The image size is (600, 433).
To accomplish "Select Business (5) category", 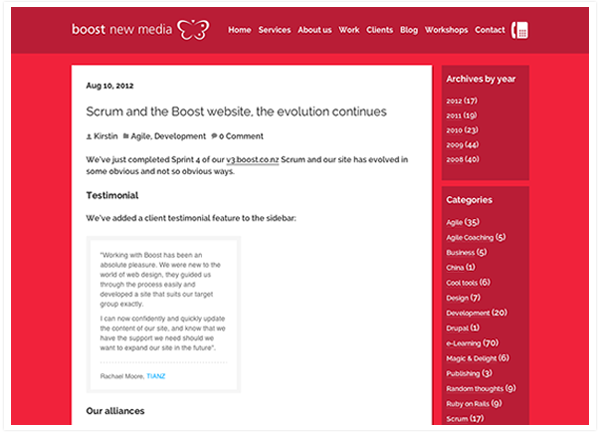I will tap(466, 252).
